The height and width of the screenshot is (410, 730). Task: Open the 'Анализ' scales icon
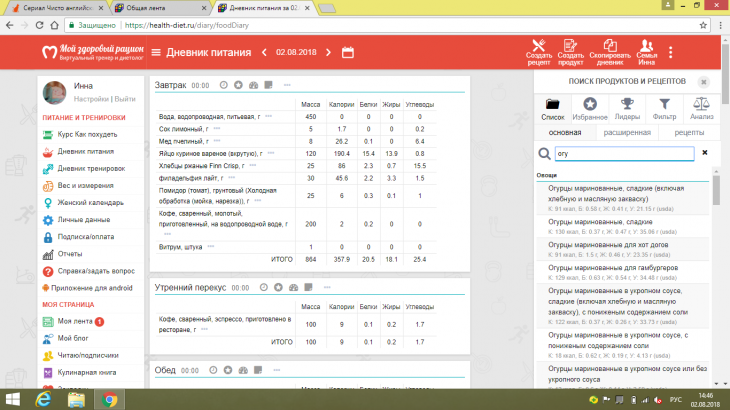[701, 104]
